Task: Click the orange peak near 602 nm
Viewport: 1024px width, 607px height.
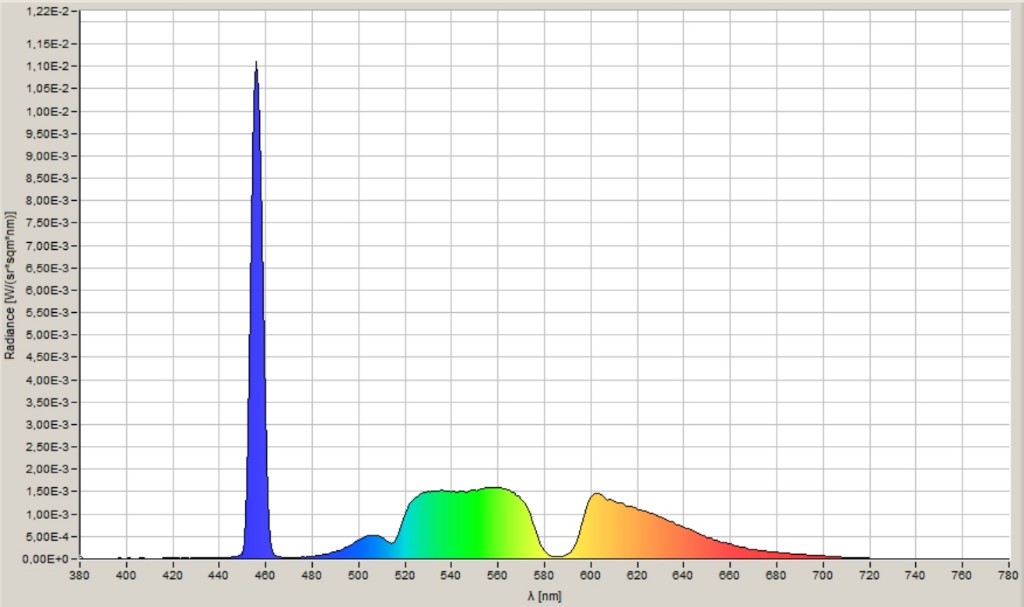Action: click(x=596, y=497)
